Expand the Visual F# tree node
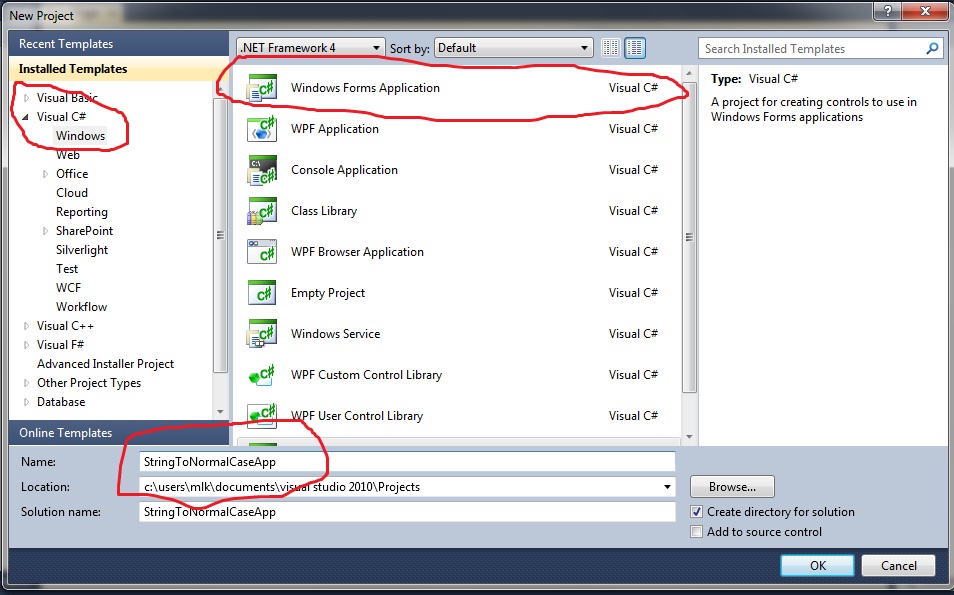 click(26, 345)
